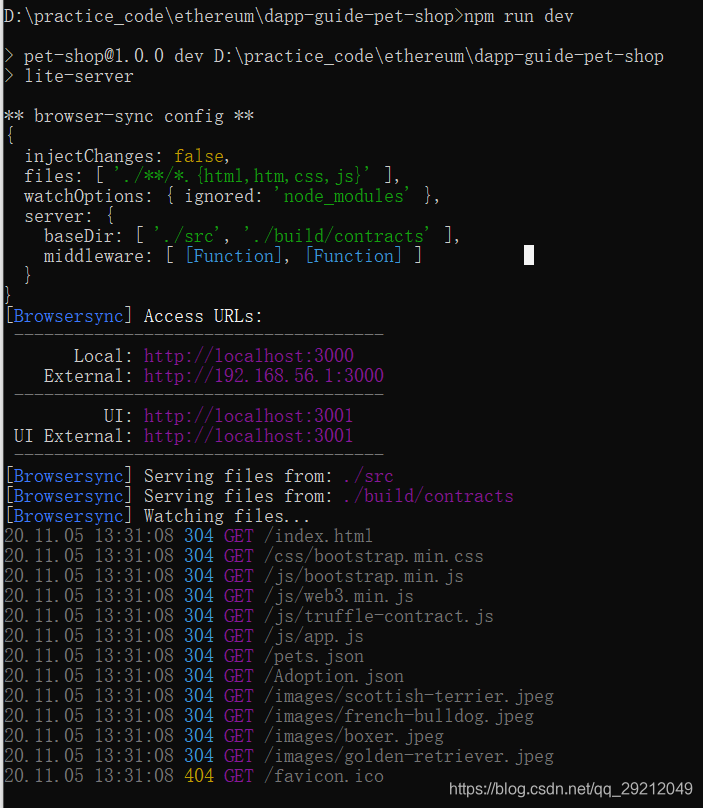
Task: Click the 'node_modules' ignored value
Action: pyautogui.click(x=341, y=196)
